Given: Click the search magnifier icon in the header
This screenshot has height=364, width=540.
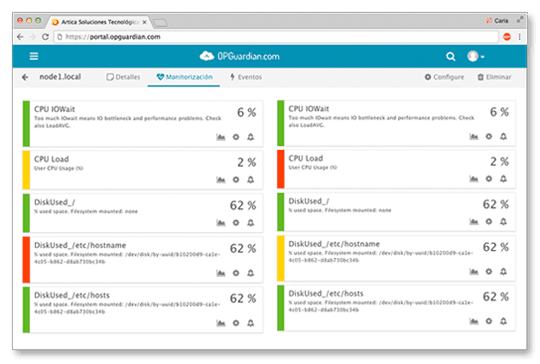Looking at the screenshot, I should pos(450,56).
